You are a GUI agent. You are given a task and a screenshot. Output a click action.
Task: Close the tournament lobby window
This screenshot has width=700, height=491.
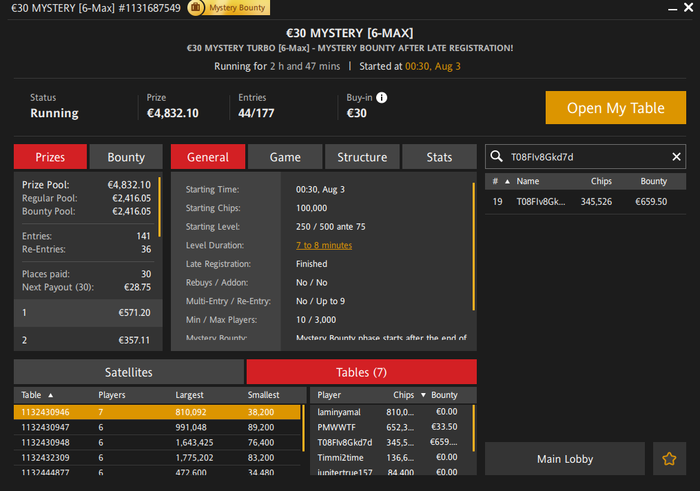685,8
